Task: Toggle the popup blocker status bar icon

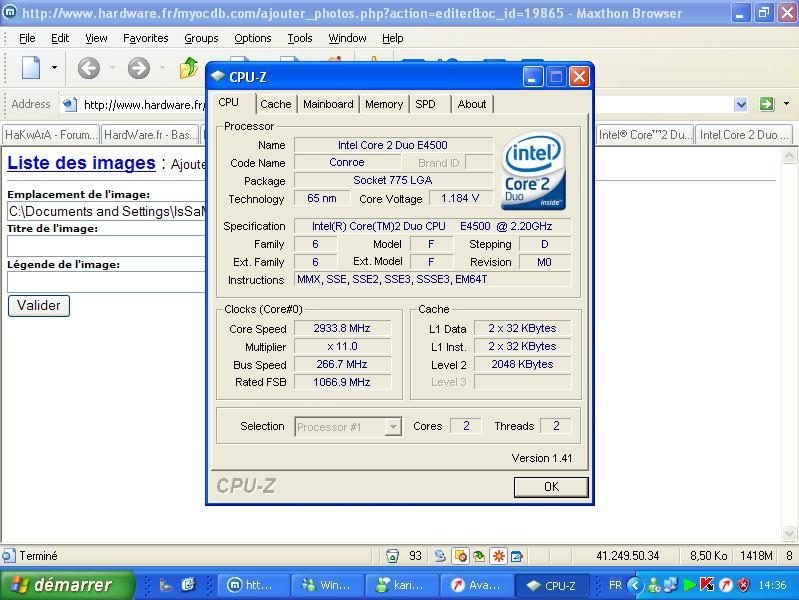Action: pyautogui.click(x=460, y=556)
